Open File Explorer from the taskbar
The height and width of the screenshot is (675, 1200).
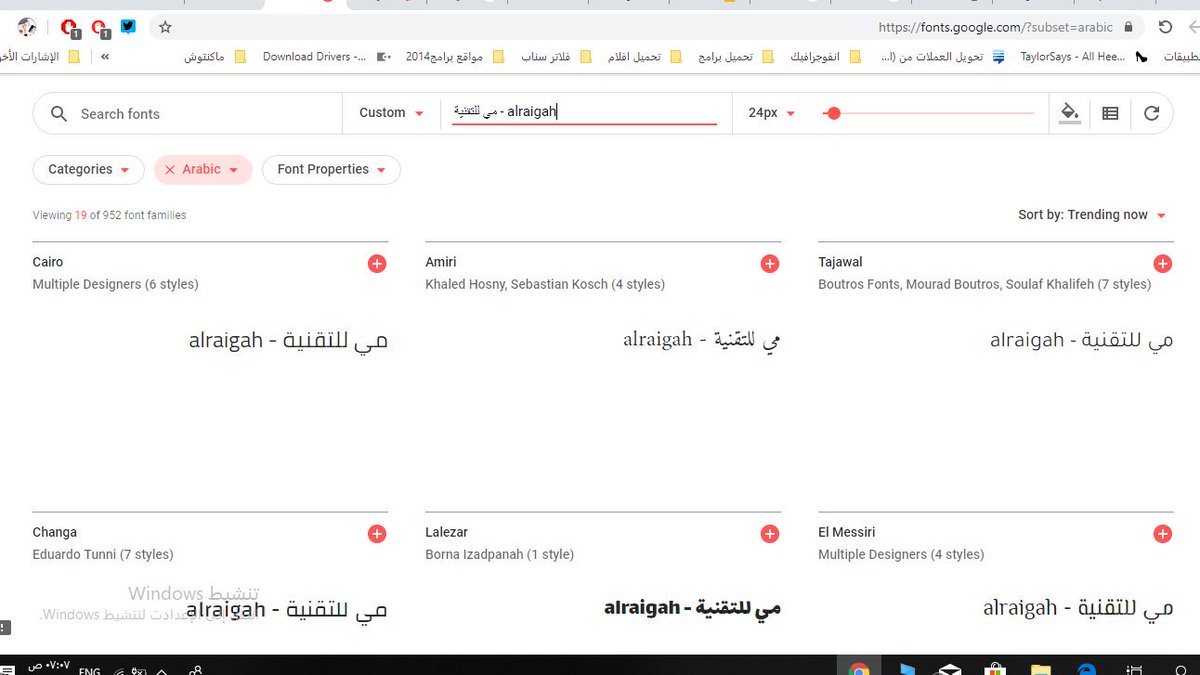(1041, 668)
